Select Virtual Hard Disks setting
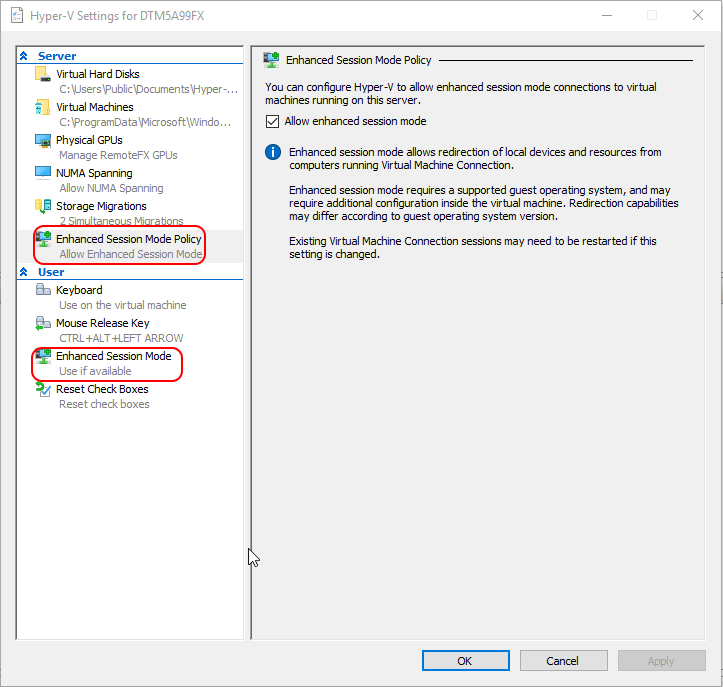 (x=98, y=74)
